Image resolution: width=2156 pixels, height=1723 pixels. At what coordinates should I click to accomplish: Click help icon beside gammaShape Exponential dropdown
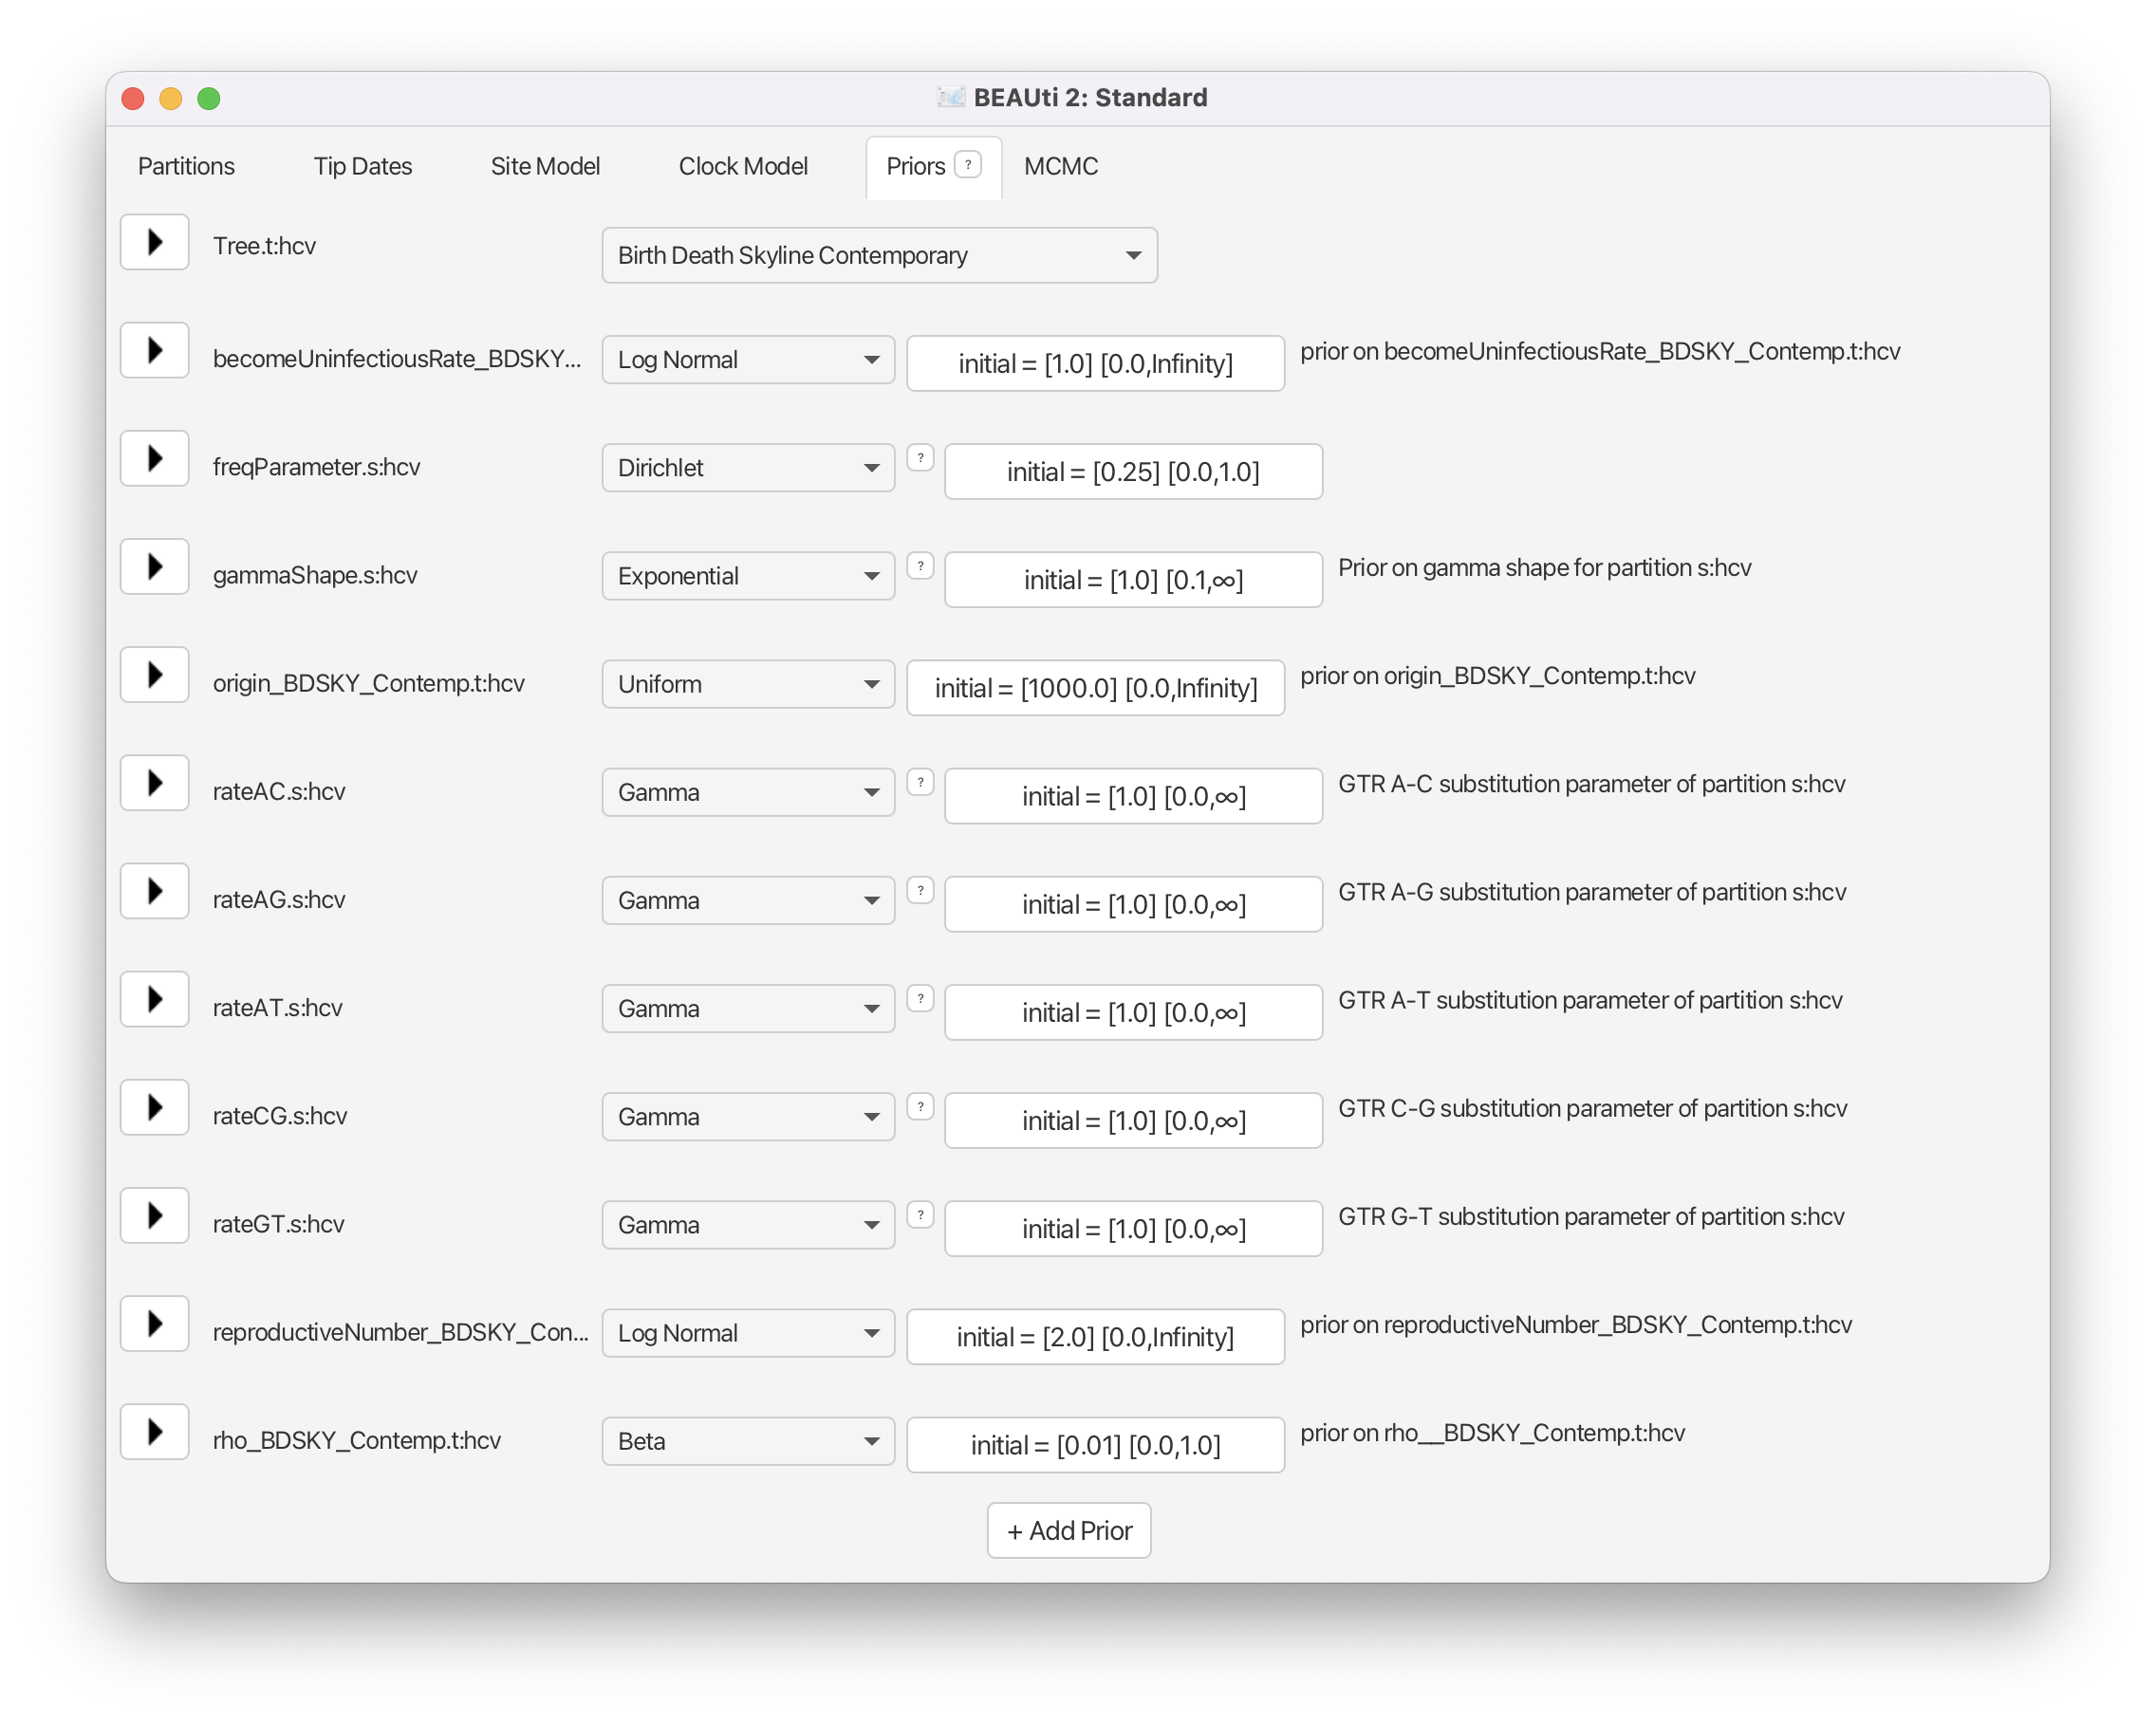920,566
